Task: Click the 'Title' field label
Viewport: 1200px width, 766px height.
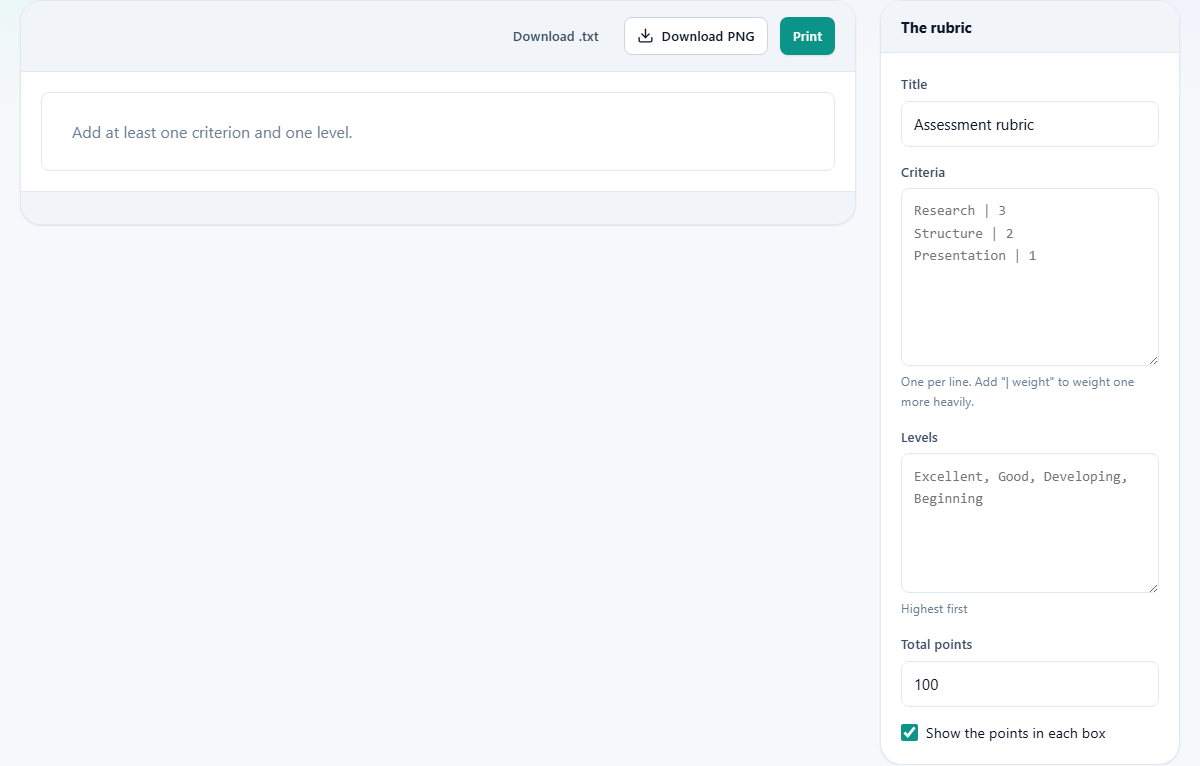Action: tap(914, 85)
